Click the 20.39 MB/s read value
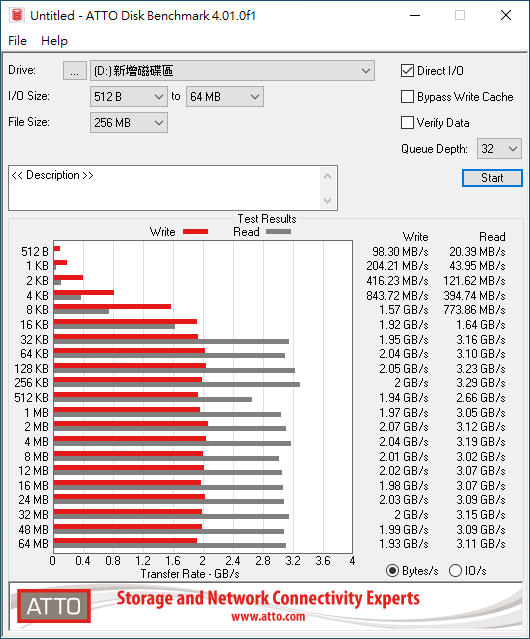The image size is (530, 639). [x=477, y=252]
